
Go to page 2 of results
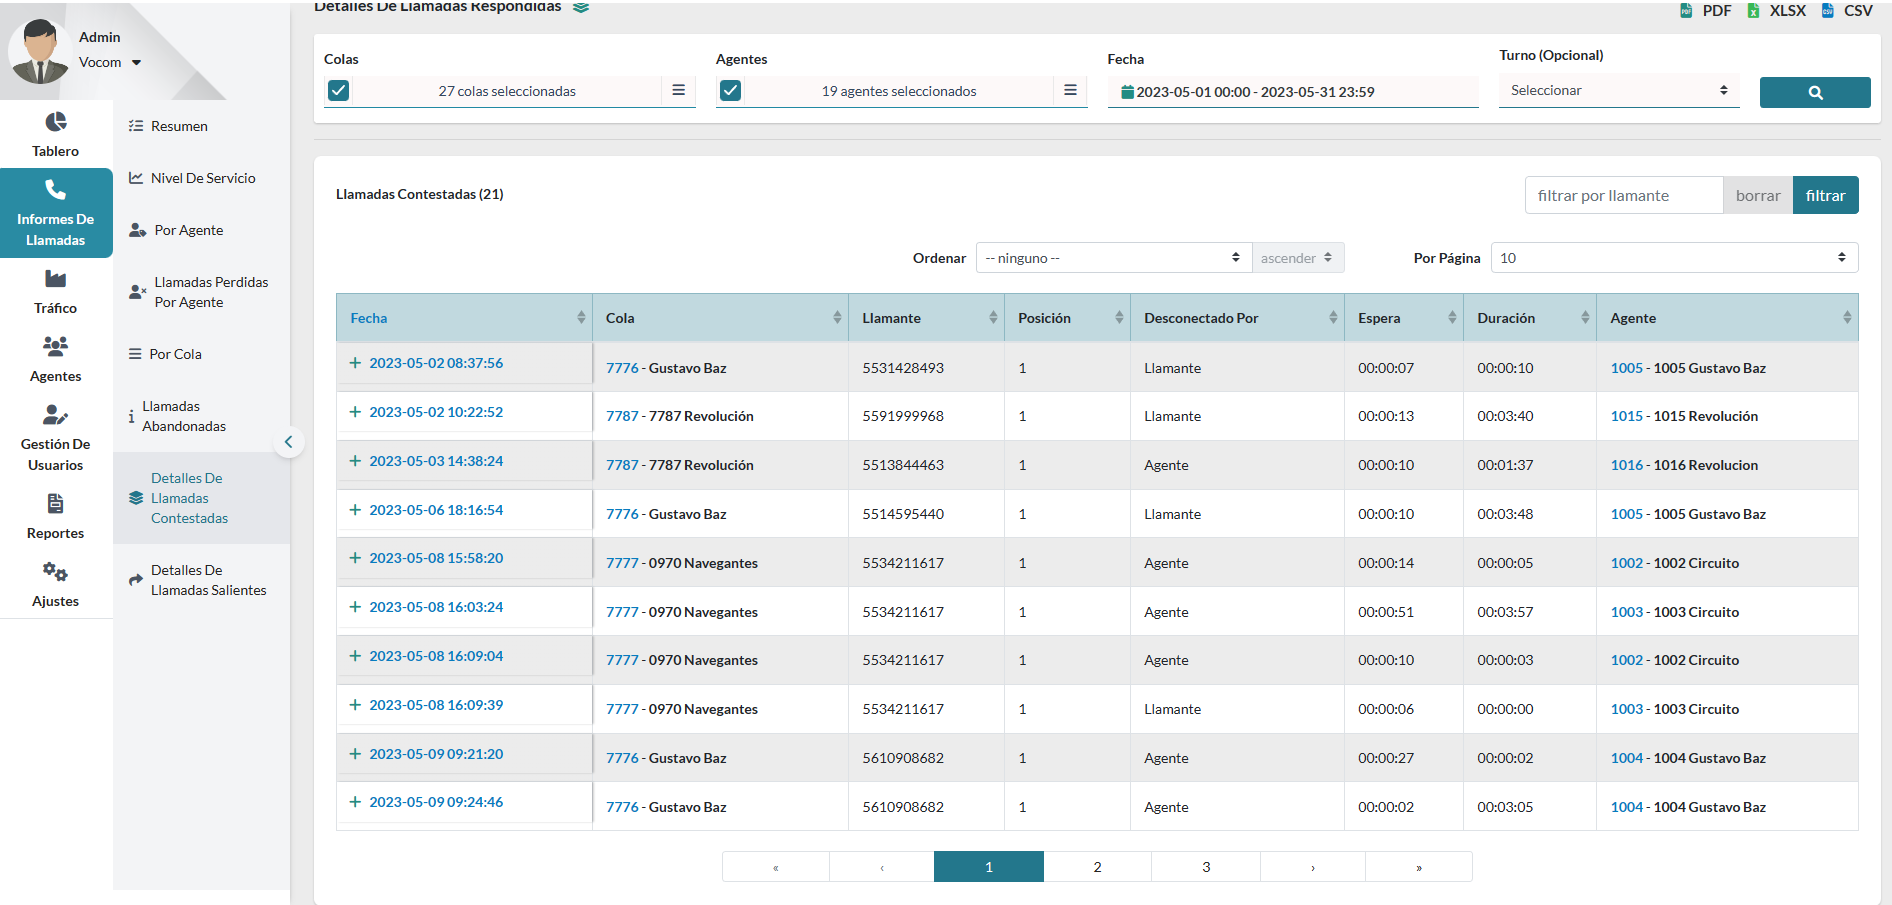(x=1097, y=867)
